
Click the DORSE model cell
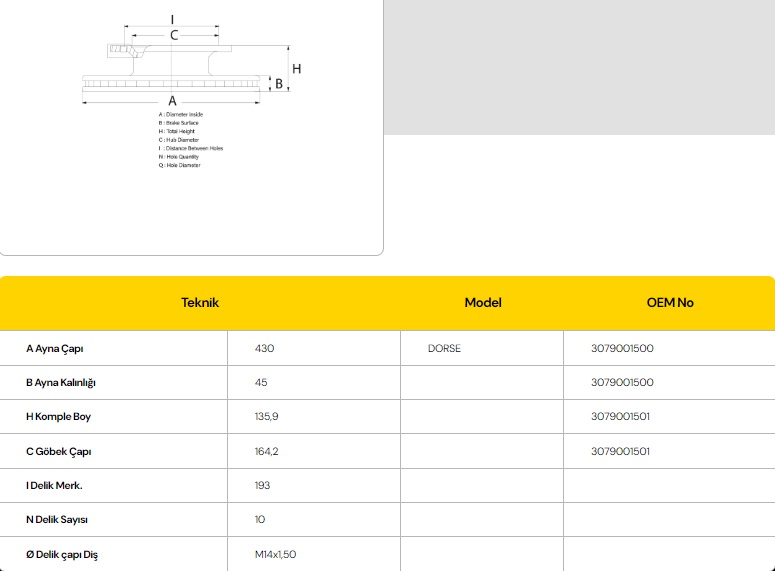point(444,348)
